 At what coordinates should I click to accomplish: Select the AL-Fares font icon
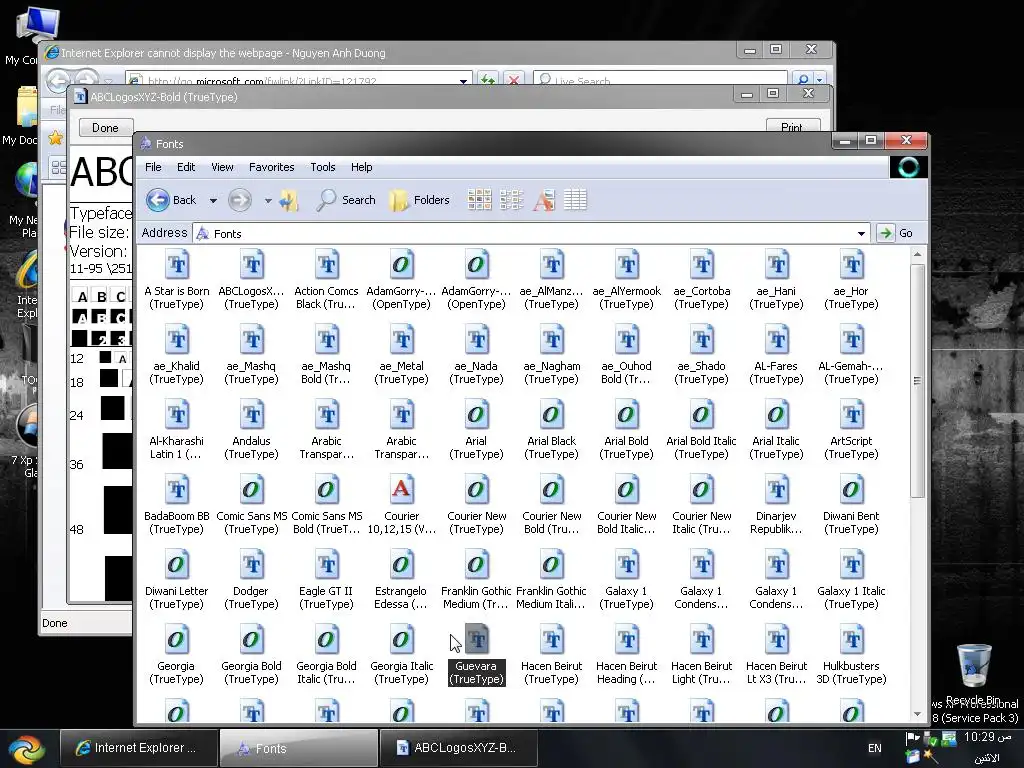[x=777, y=340]
